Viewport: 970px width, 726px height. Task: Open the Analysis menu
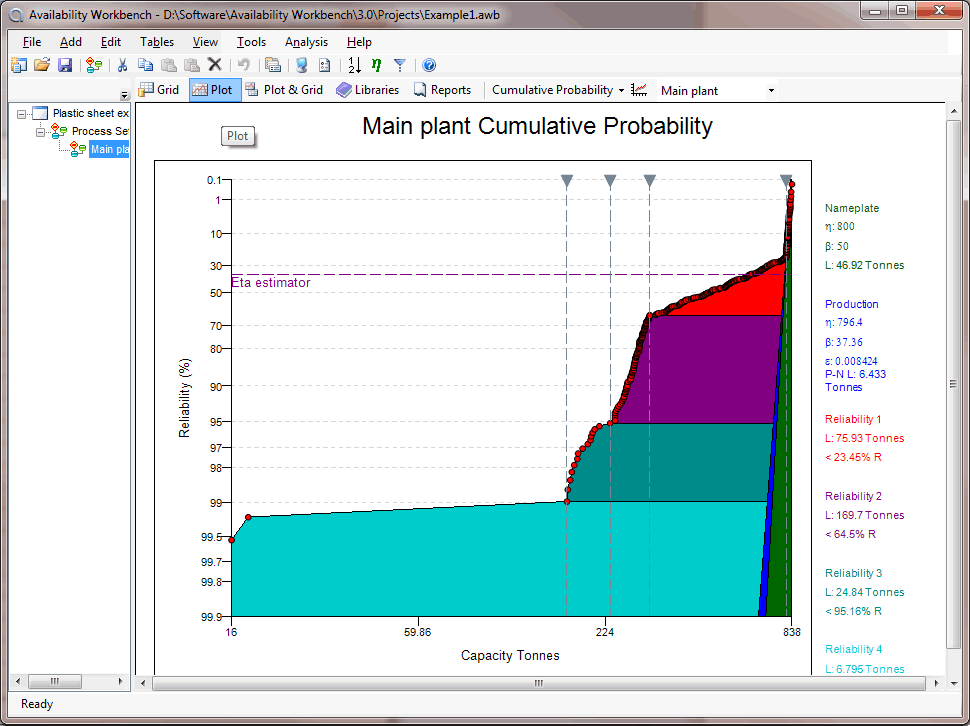pyautogui.click(x=306, y=42)
